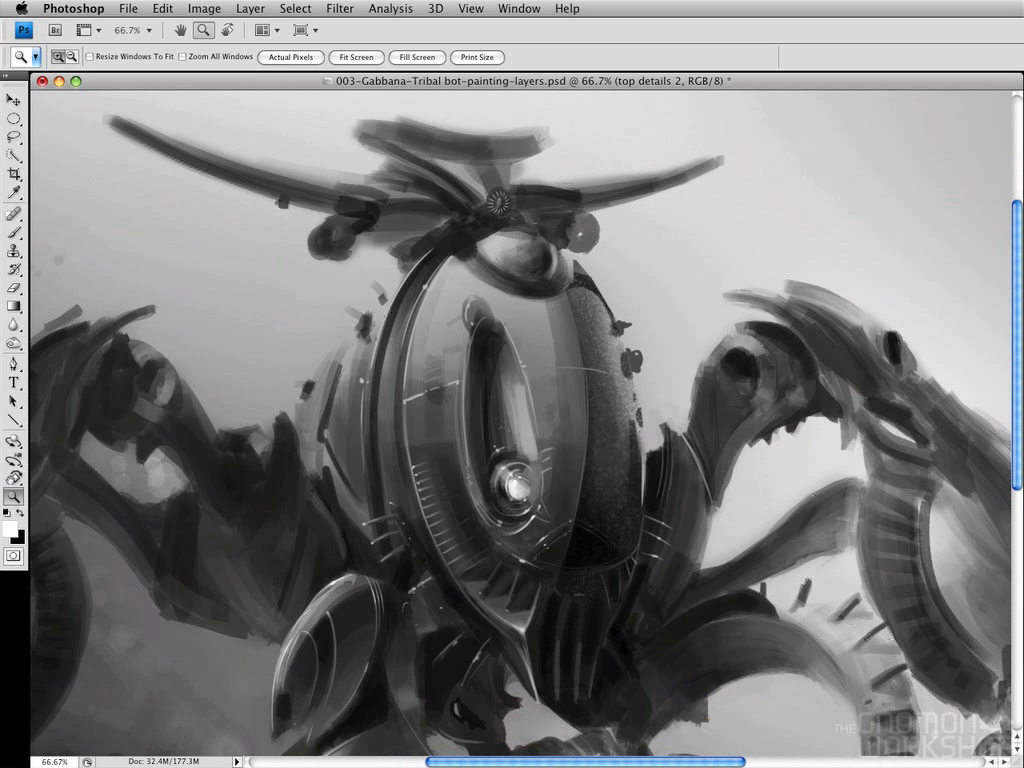This screenshot has height=768, width=1024.
Task: Open the Apple menu
Action: pos(22,8)
